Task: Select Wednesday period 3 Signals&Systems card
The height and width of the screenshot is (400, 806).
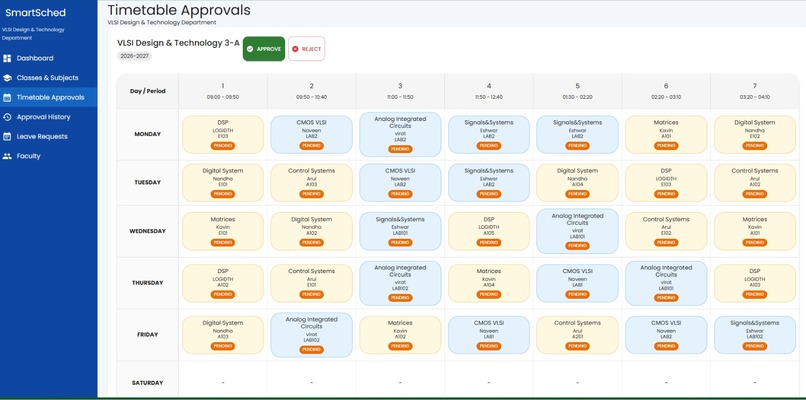Action: [400, 231]
